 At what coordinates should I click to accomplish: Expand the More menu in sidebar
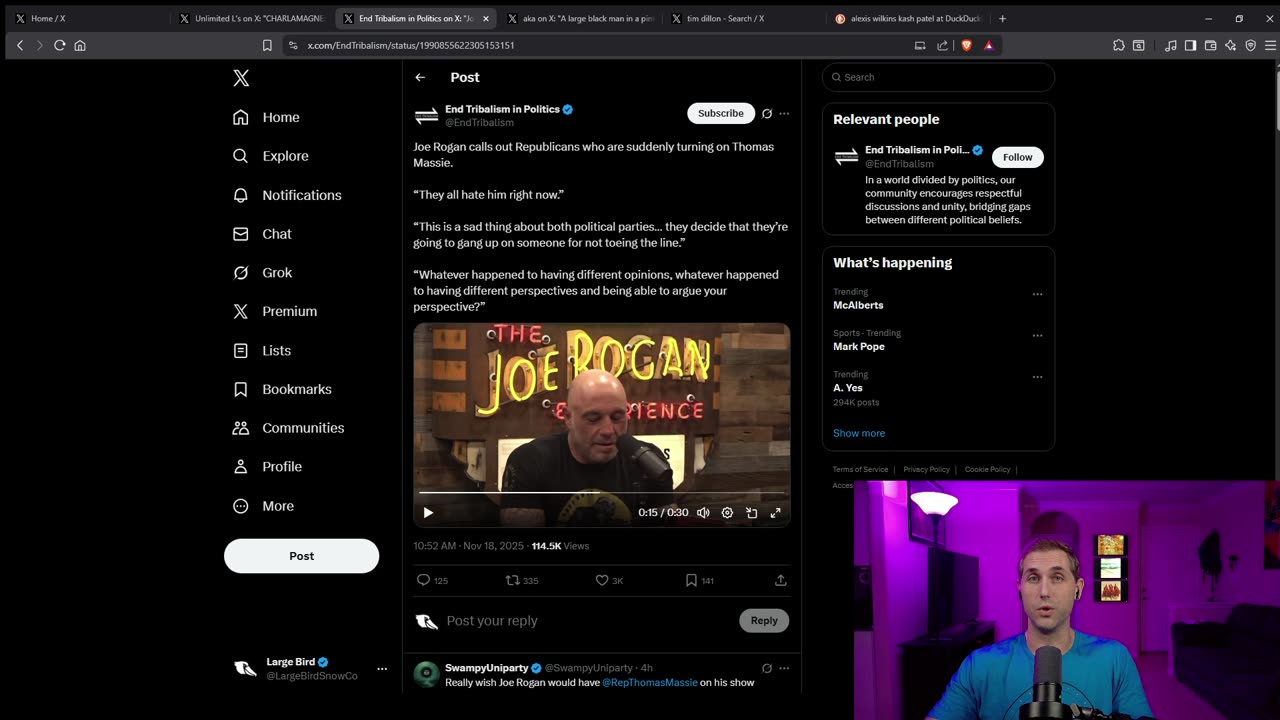pos(263,506)
